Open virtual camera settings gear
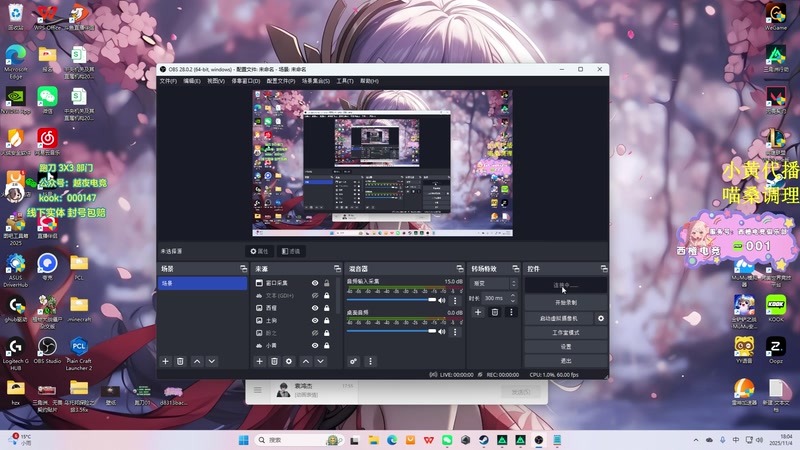The height and width of the screenshot is (450, 800). (x=601, y=318)
